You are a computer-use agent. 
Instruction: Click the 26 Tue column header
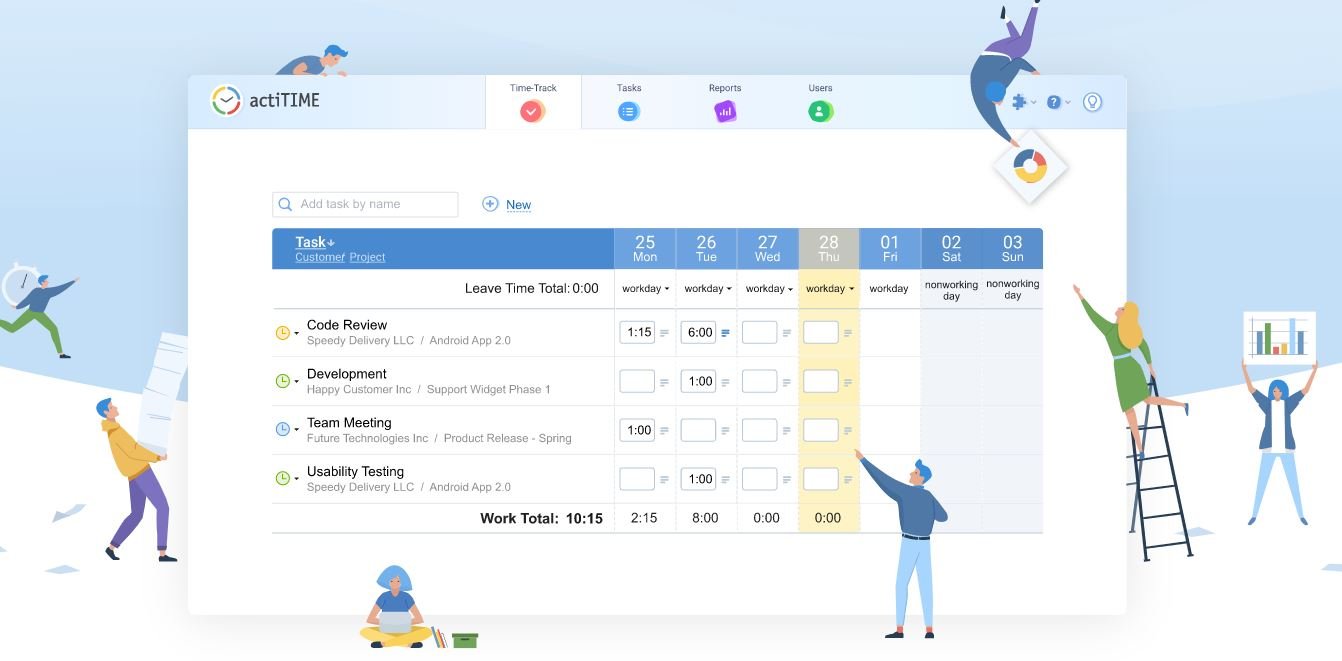(x=706, y=249)
